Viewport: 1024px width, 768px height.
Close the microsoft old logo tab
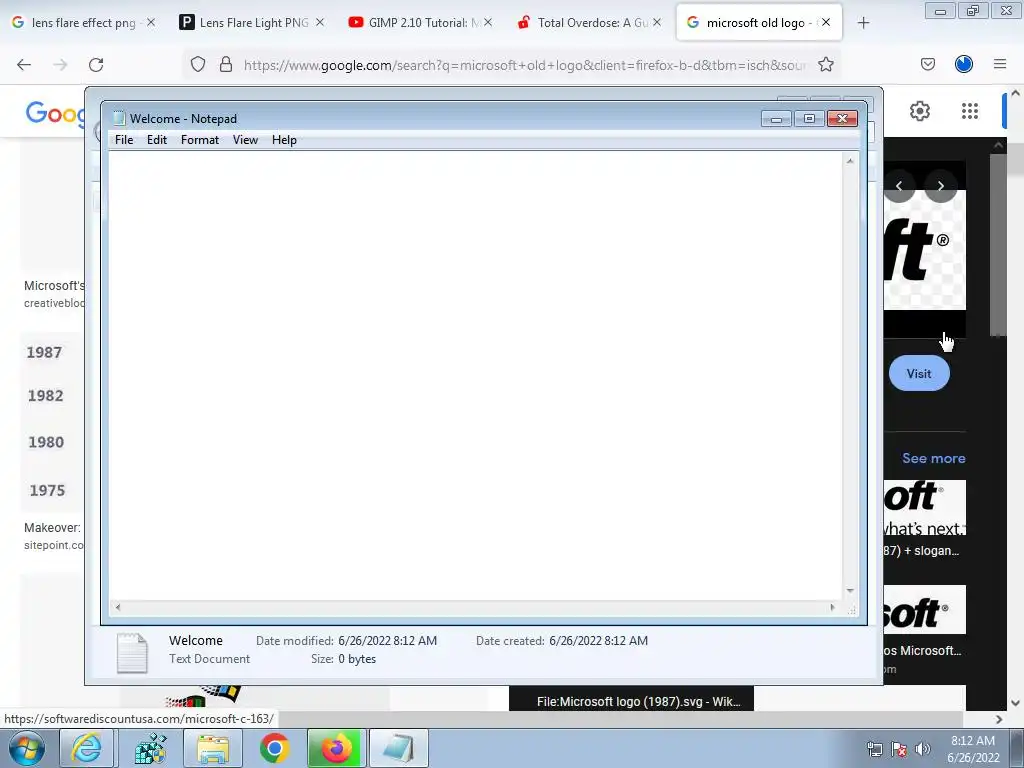click(x=826, y=22)
